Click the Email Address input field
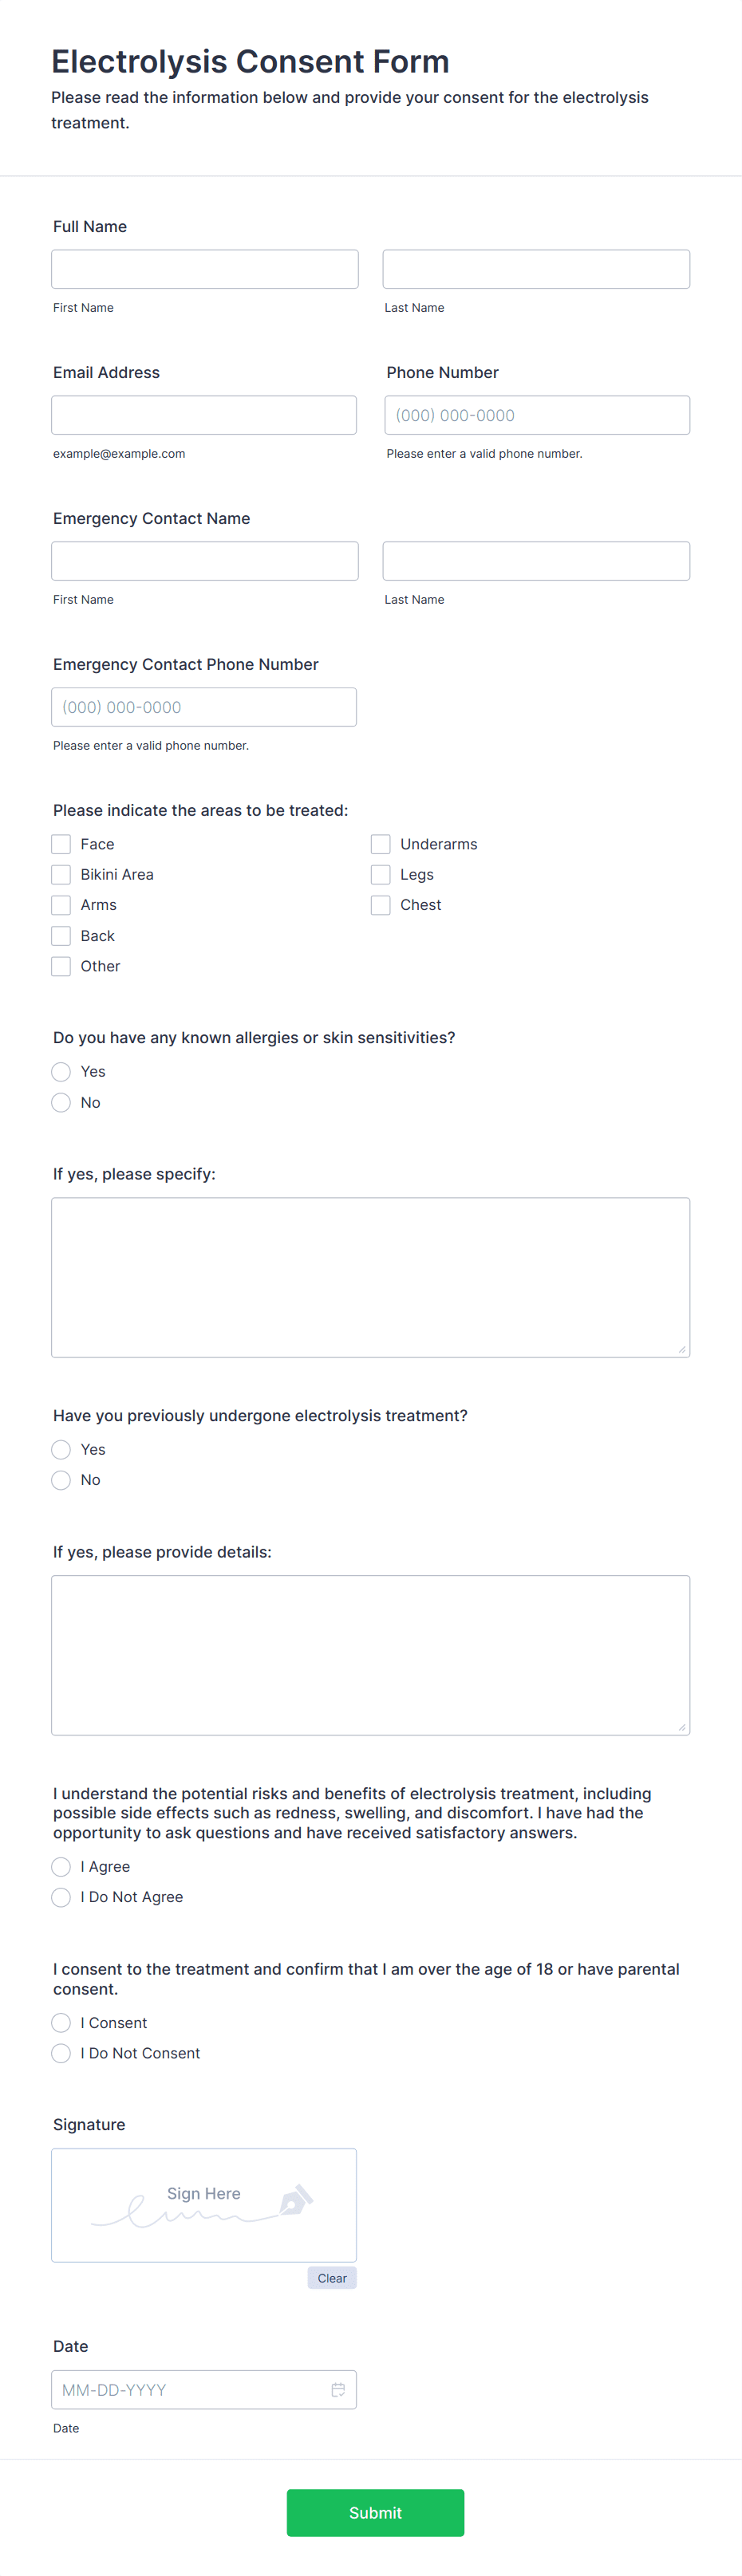The width and height of the screenshot is (742, 2576). coord(204,414)
